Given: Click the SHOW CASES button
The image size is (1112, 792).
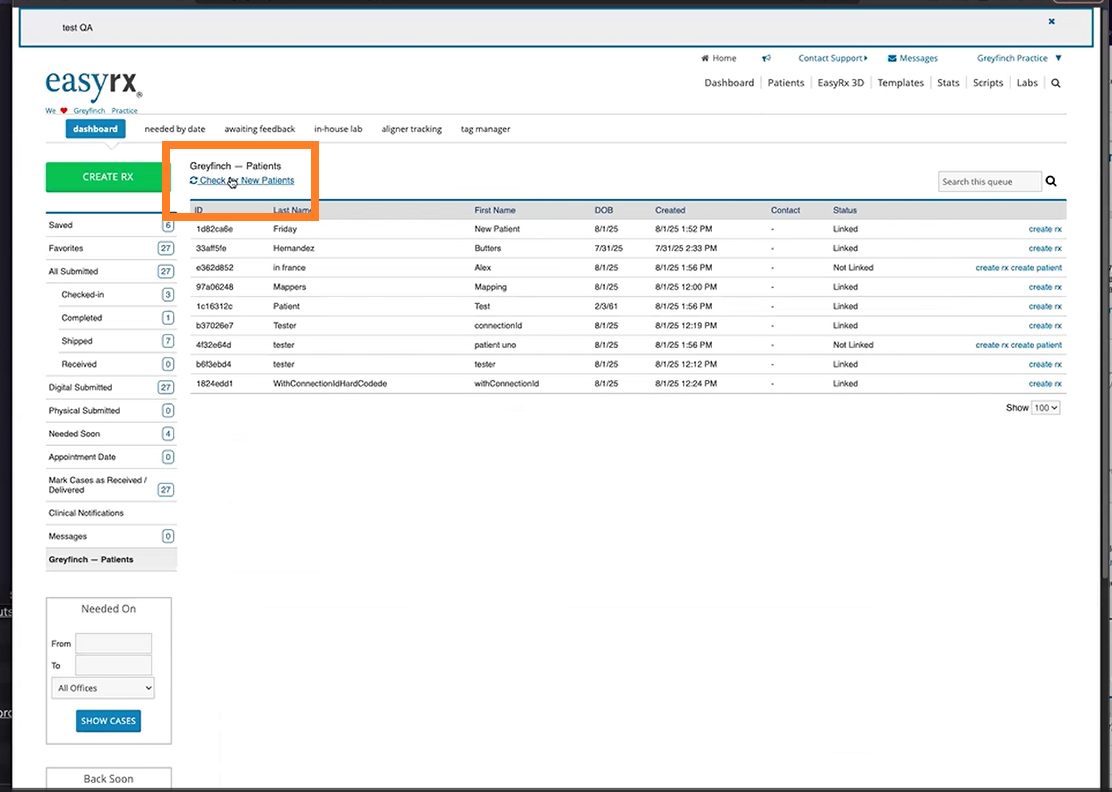Looking at the screenshot, I should click(x=109, y=721).
